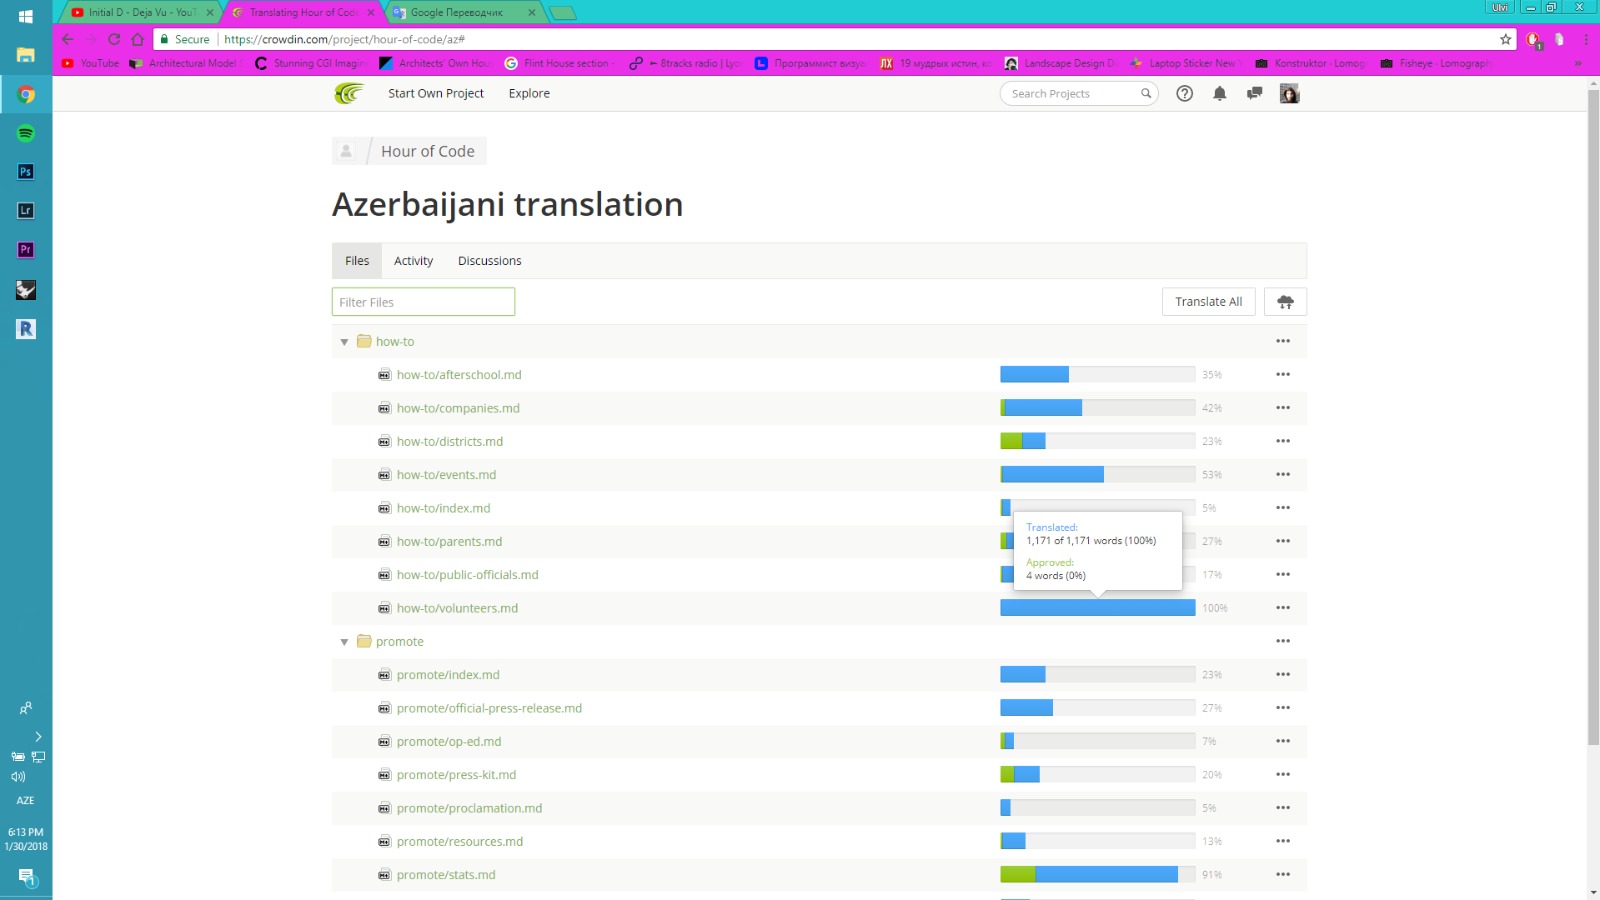
Task: Open Spotify from the taskbar
Action: click(x=26, y=133)
